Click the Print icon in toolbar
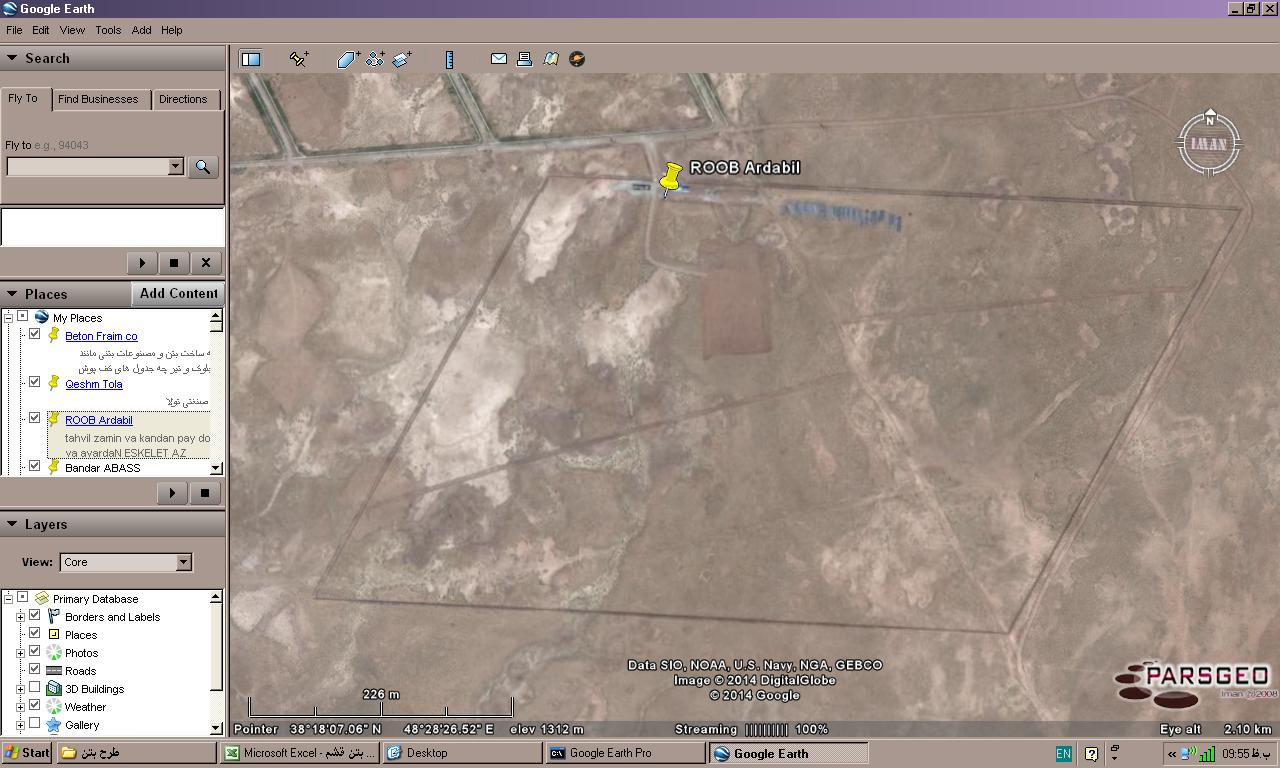 [524, 59]
